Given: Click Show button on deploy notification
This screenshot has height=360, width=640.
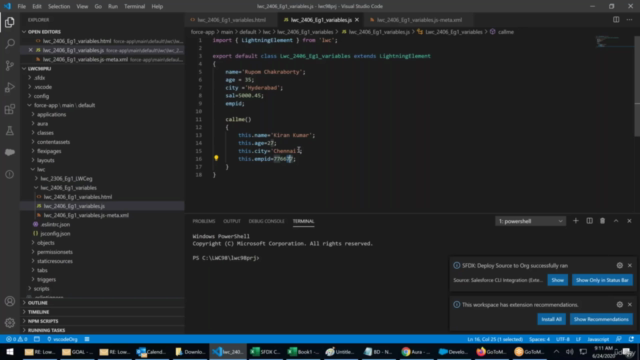Looking at the screenshot, I should [558, 280].
